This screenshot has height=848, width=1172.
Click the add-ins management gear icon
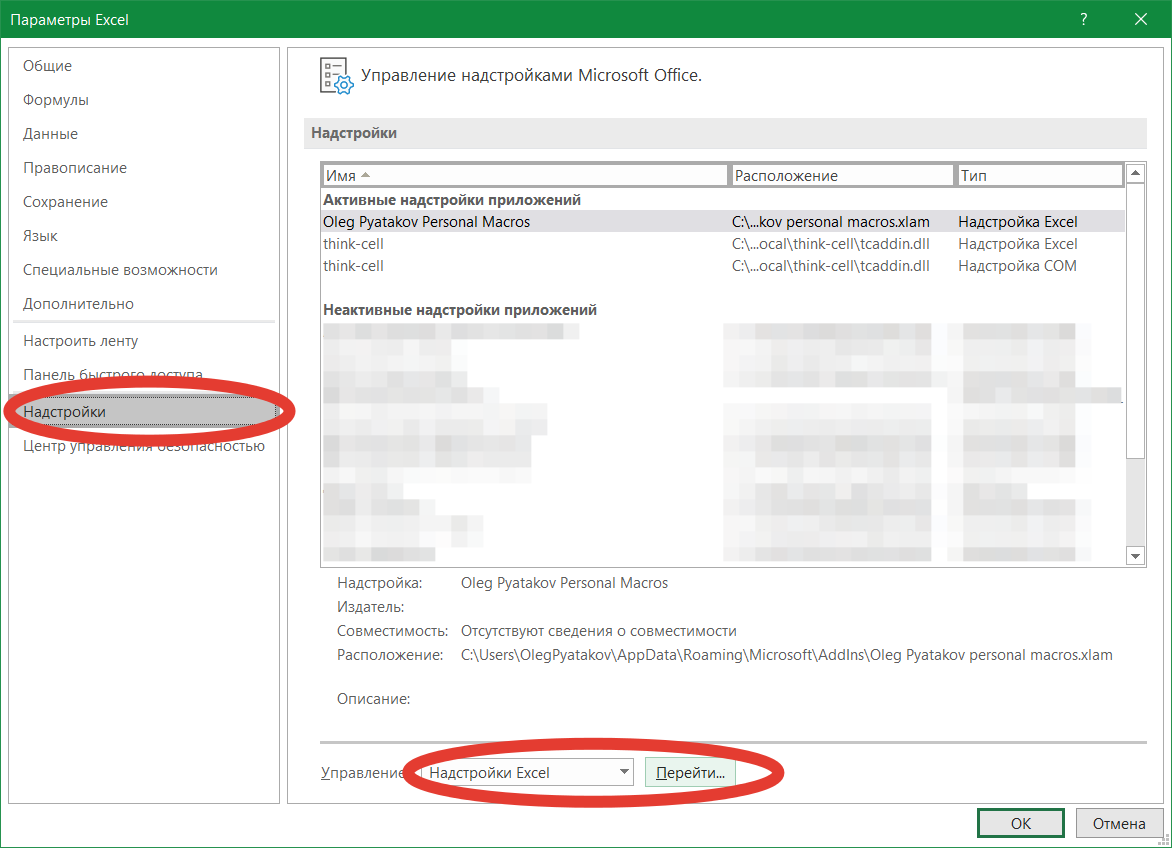[x=337, y=76]
